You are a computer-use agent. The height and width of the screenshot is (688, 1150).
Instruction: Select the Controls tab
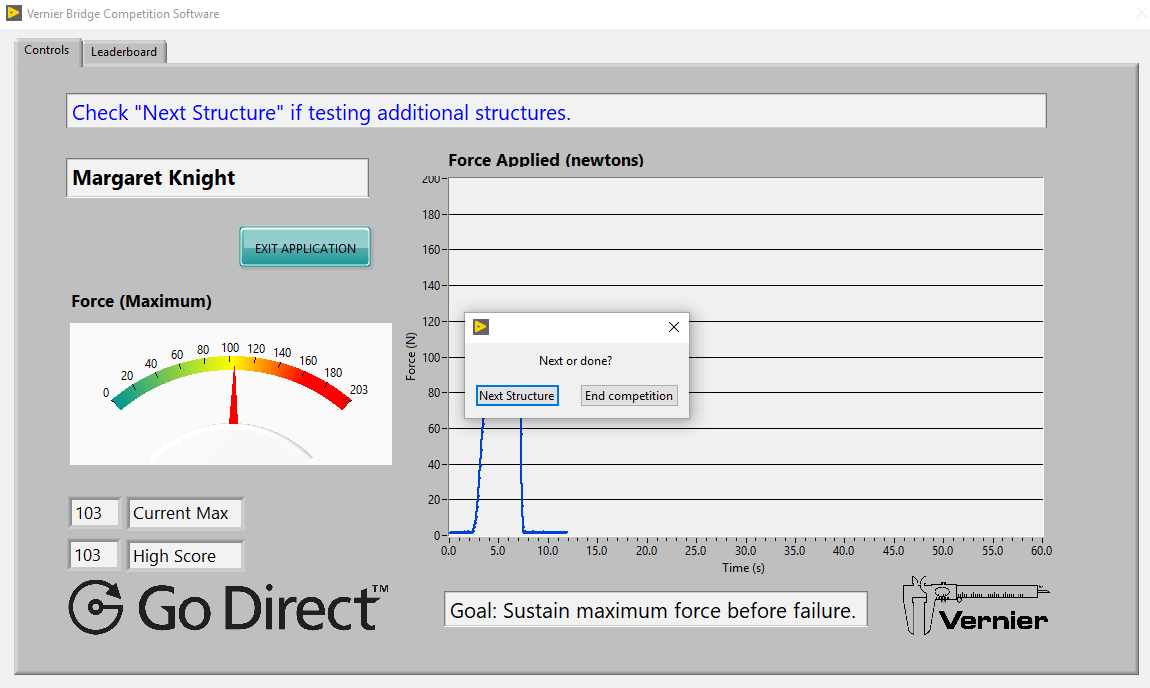pos(47,50)
